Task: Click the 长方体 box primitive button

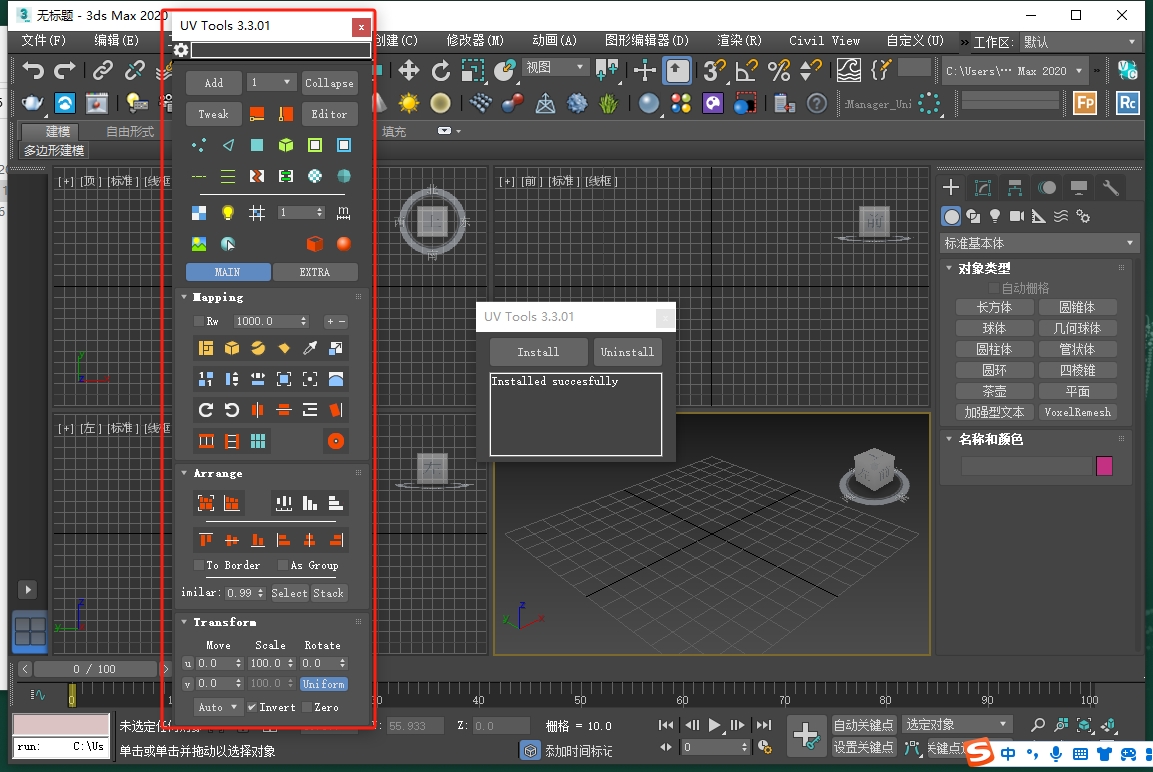Action: pyautogui.click(x=994, y=307)
